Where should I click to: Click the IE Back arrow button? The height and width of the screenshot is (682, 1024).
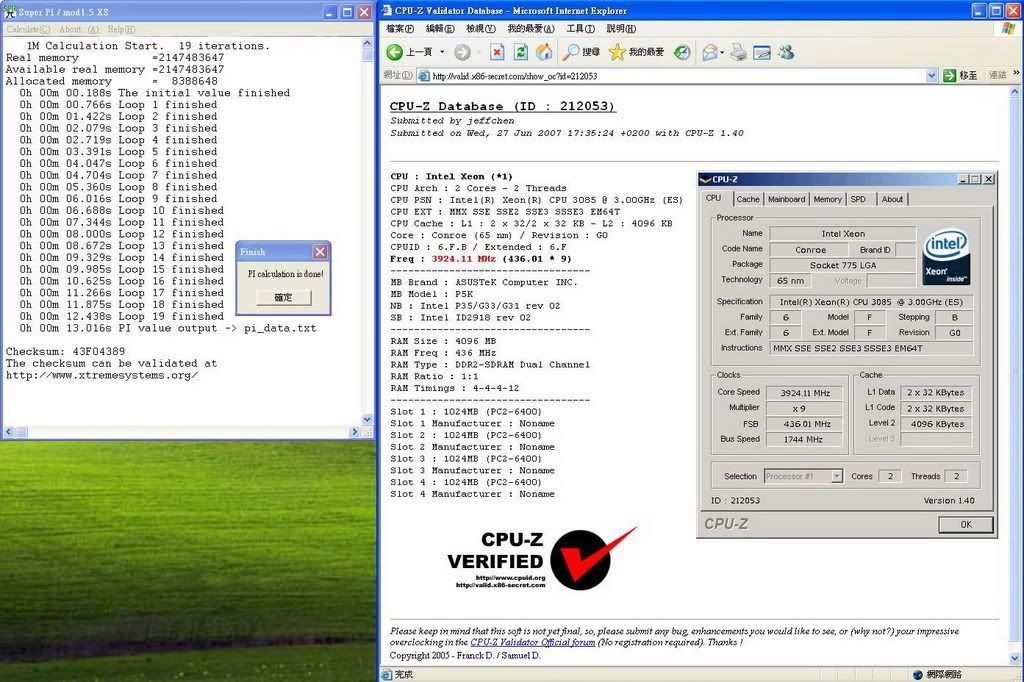pyautogui.click(x=395, y=52)
